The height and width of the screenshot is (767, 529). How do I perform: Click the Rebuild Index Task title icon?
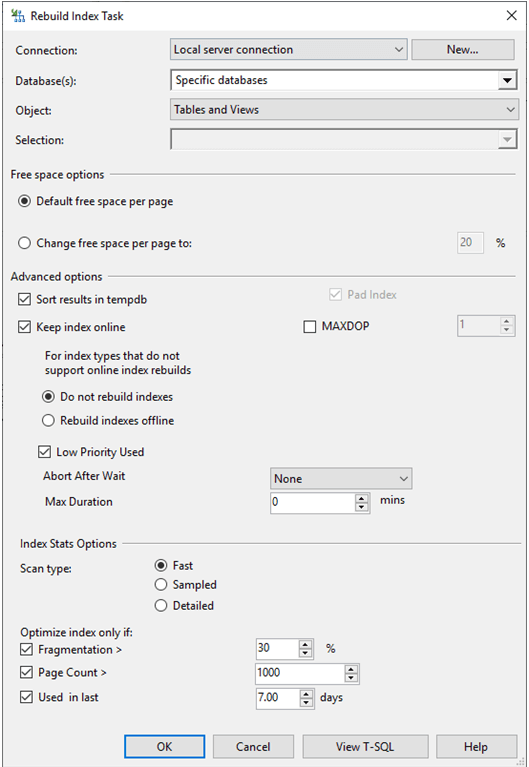(18, 16)
